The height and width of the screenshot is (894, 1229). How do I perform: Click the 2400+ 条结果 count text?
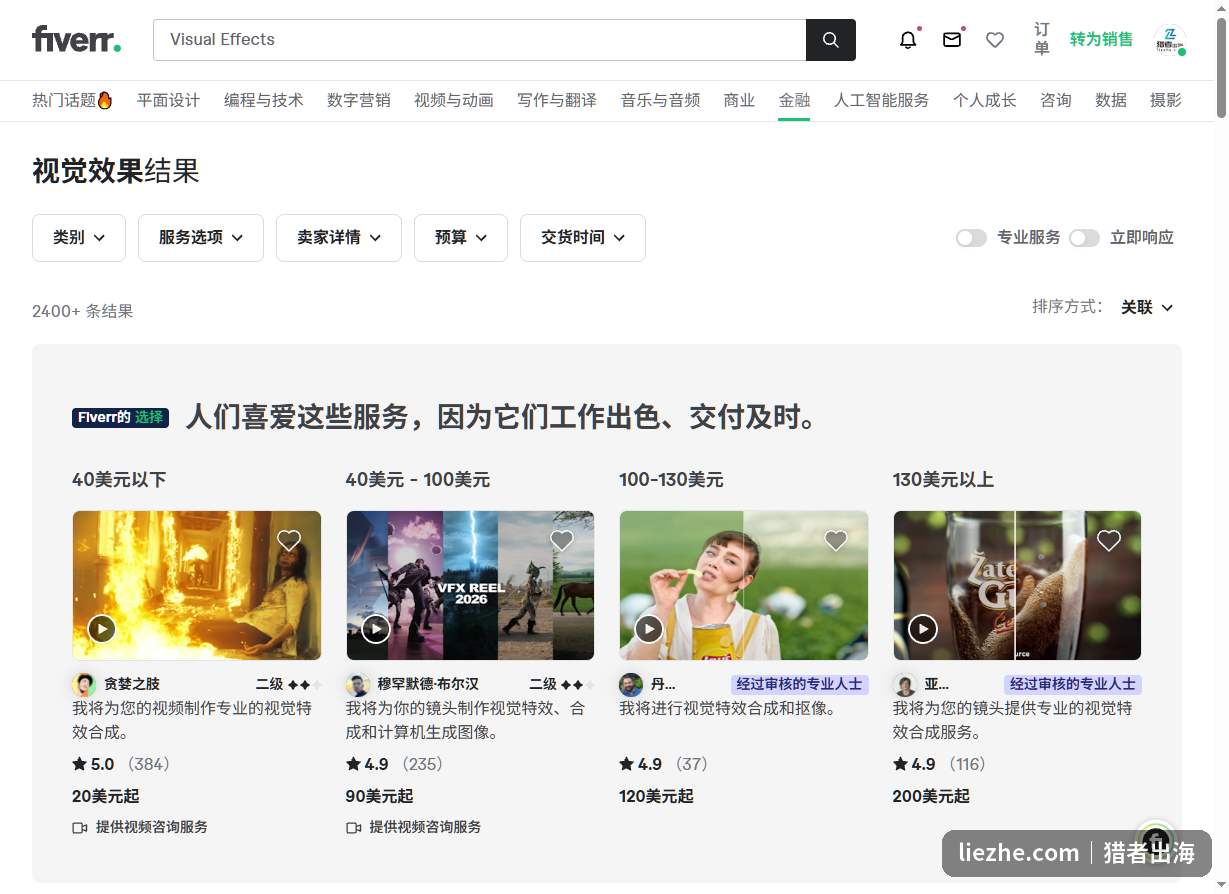(x=82, y=311)
